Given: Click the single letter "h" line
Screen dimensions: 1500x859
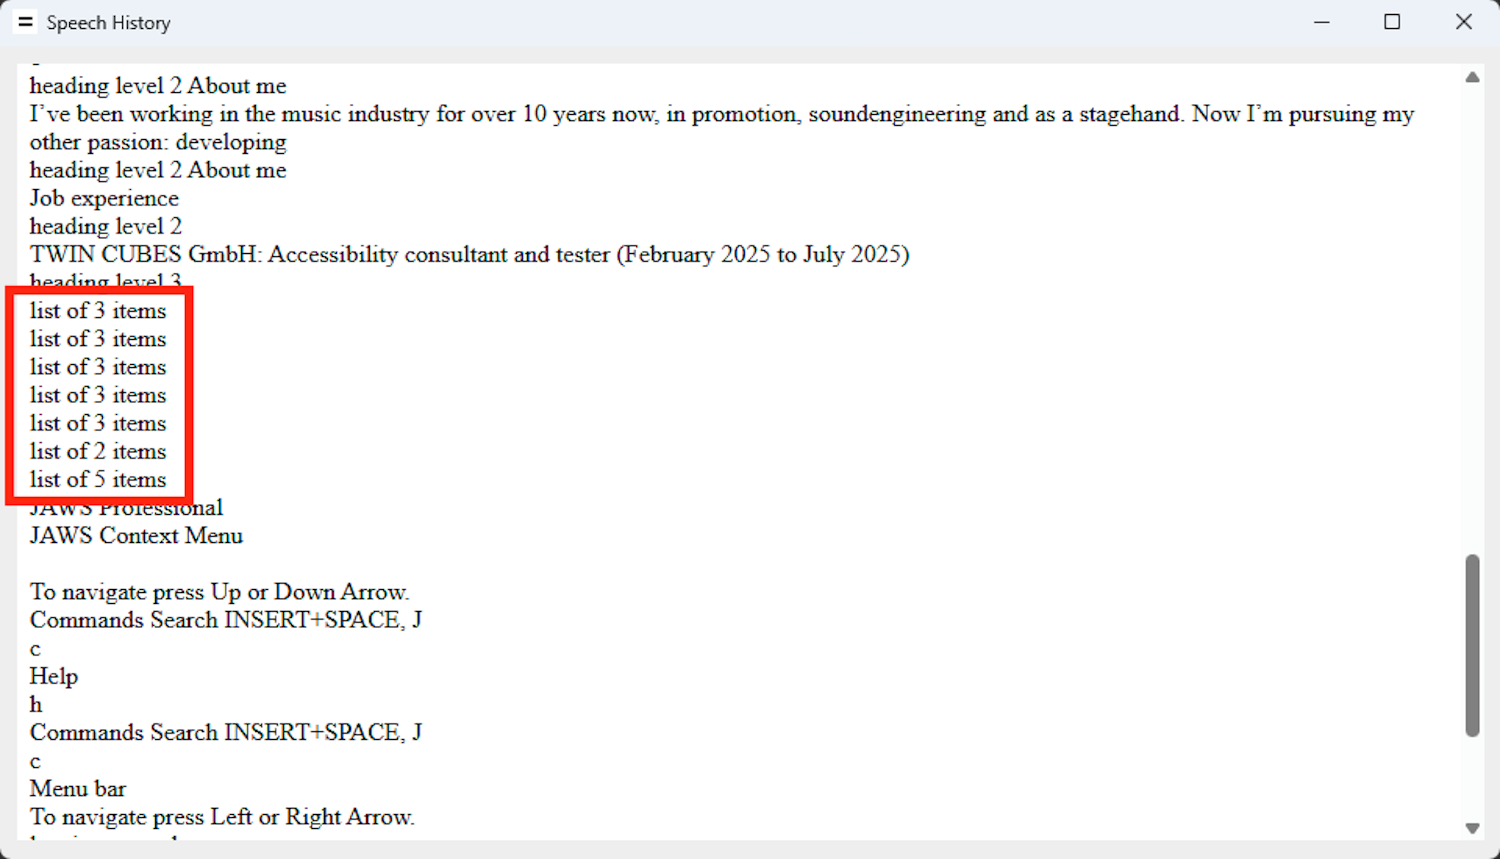Looking at the screenshot, I should pos(36,705).
